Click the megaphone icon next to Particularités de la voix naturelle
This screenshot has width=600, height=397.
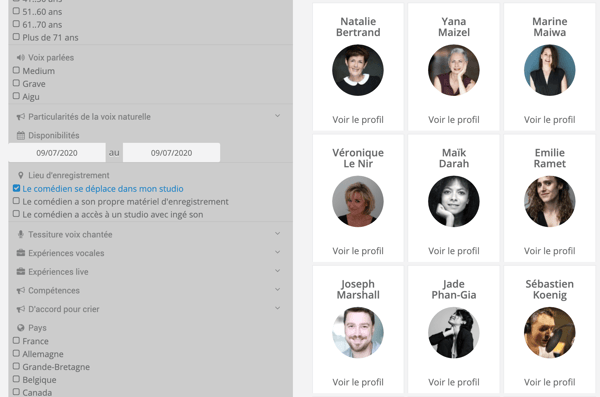click(21, 117)
